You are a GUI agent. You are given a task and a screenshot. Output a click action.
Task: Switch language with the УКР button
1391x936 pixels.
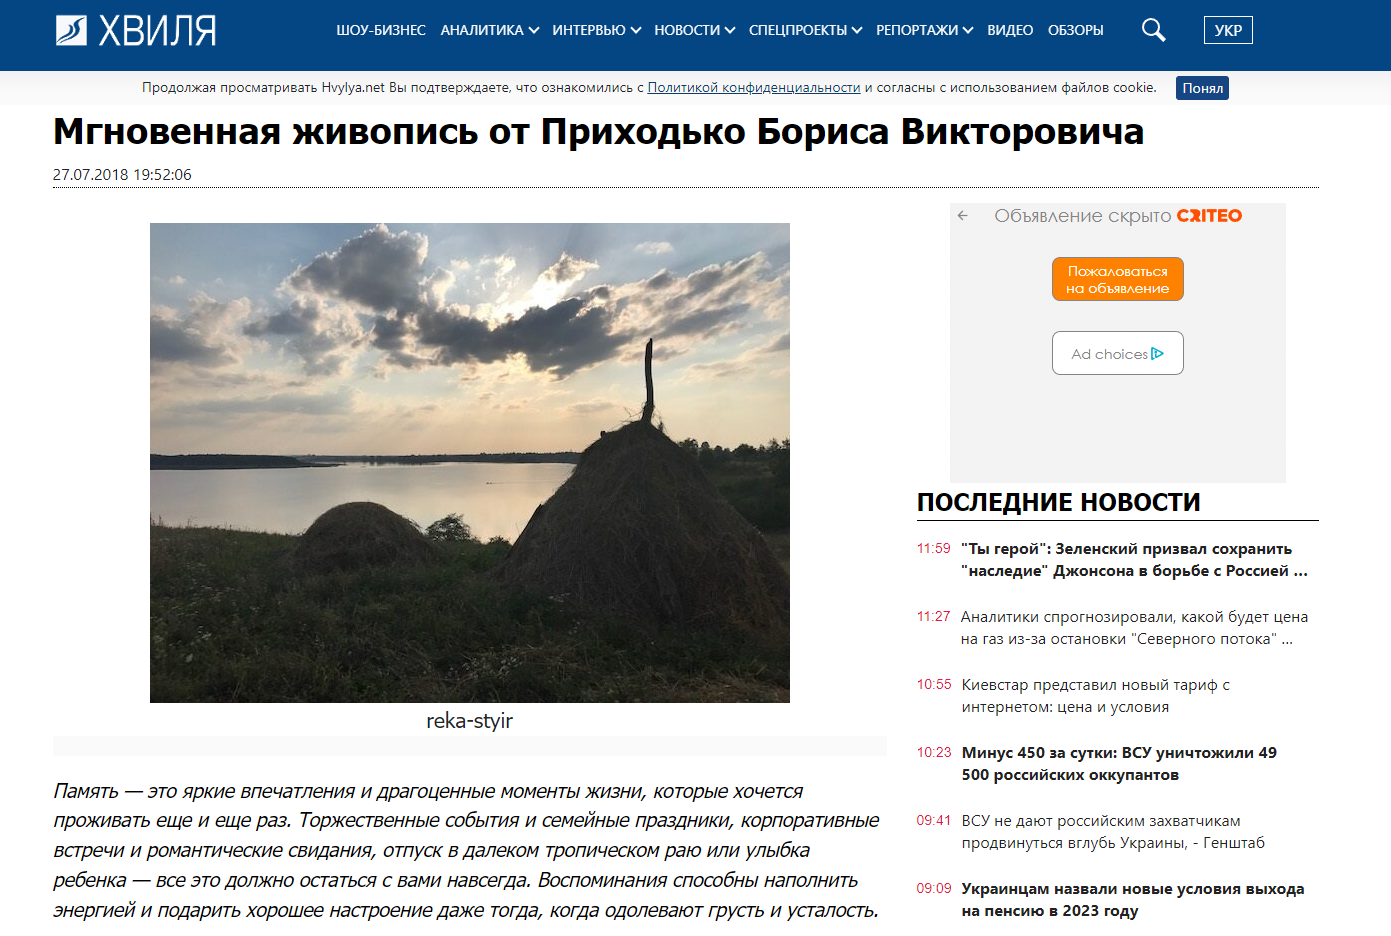[x=1228, y=30]
